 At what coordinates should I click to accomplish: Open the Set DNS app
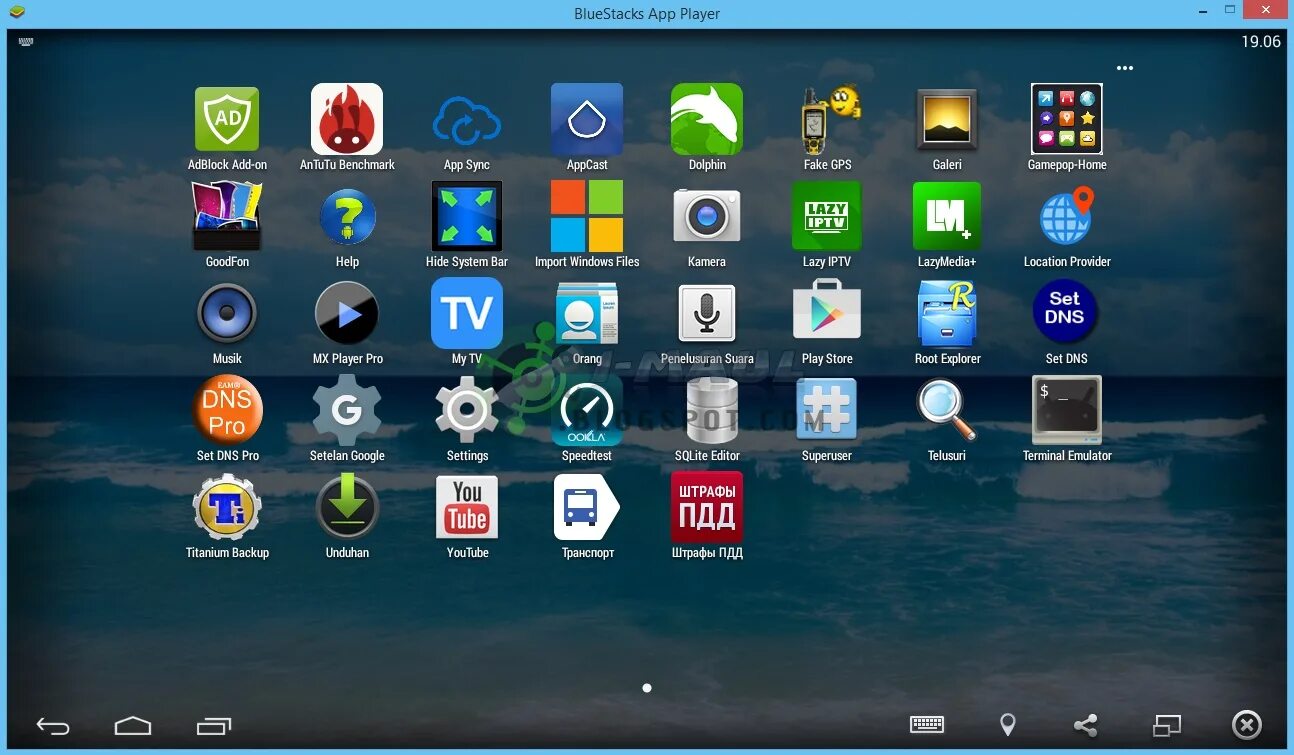(1065, 311)
